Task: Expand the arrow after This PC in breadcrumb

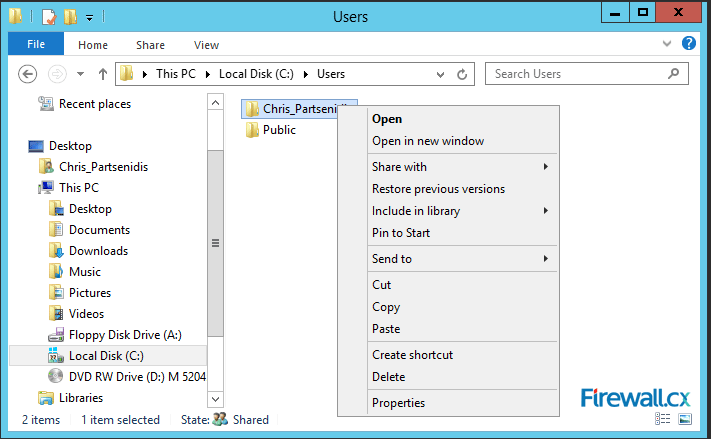Action: 208,74
